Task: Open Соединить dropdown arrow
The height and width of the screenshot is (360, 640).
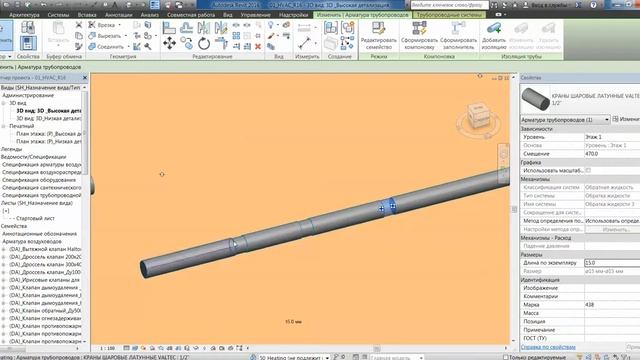Action: 129,47
